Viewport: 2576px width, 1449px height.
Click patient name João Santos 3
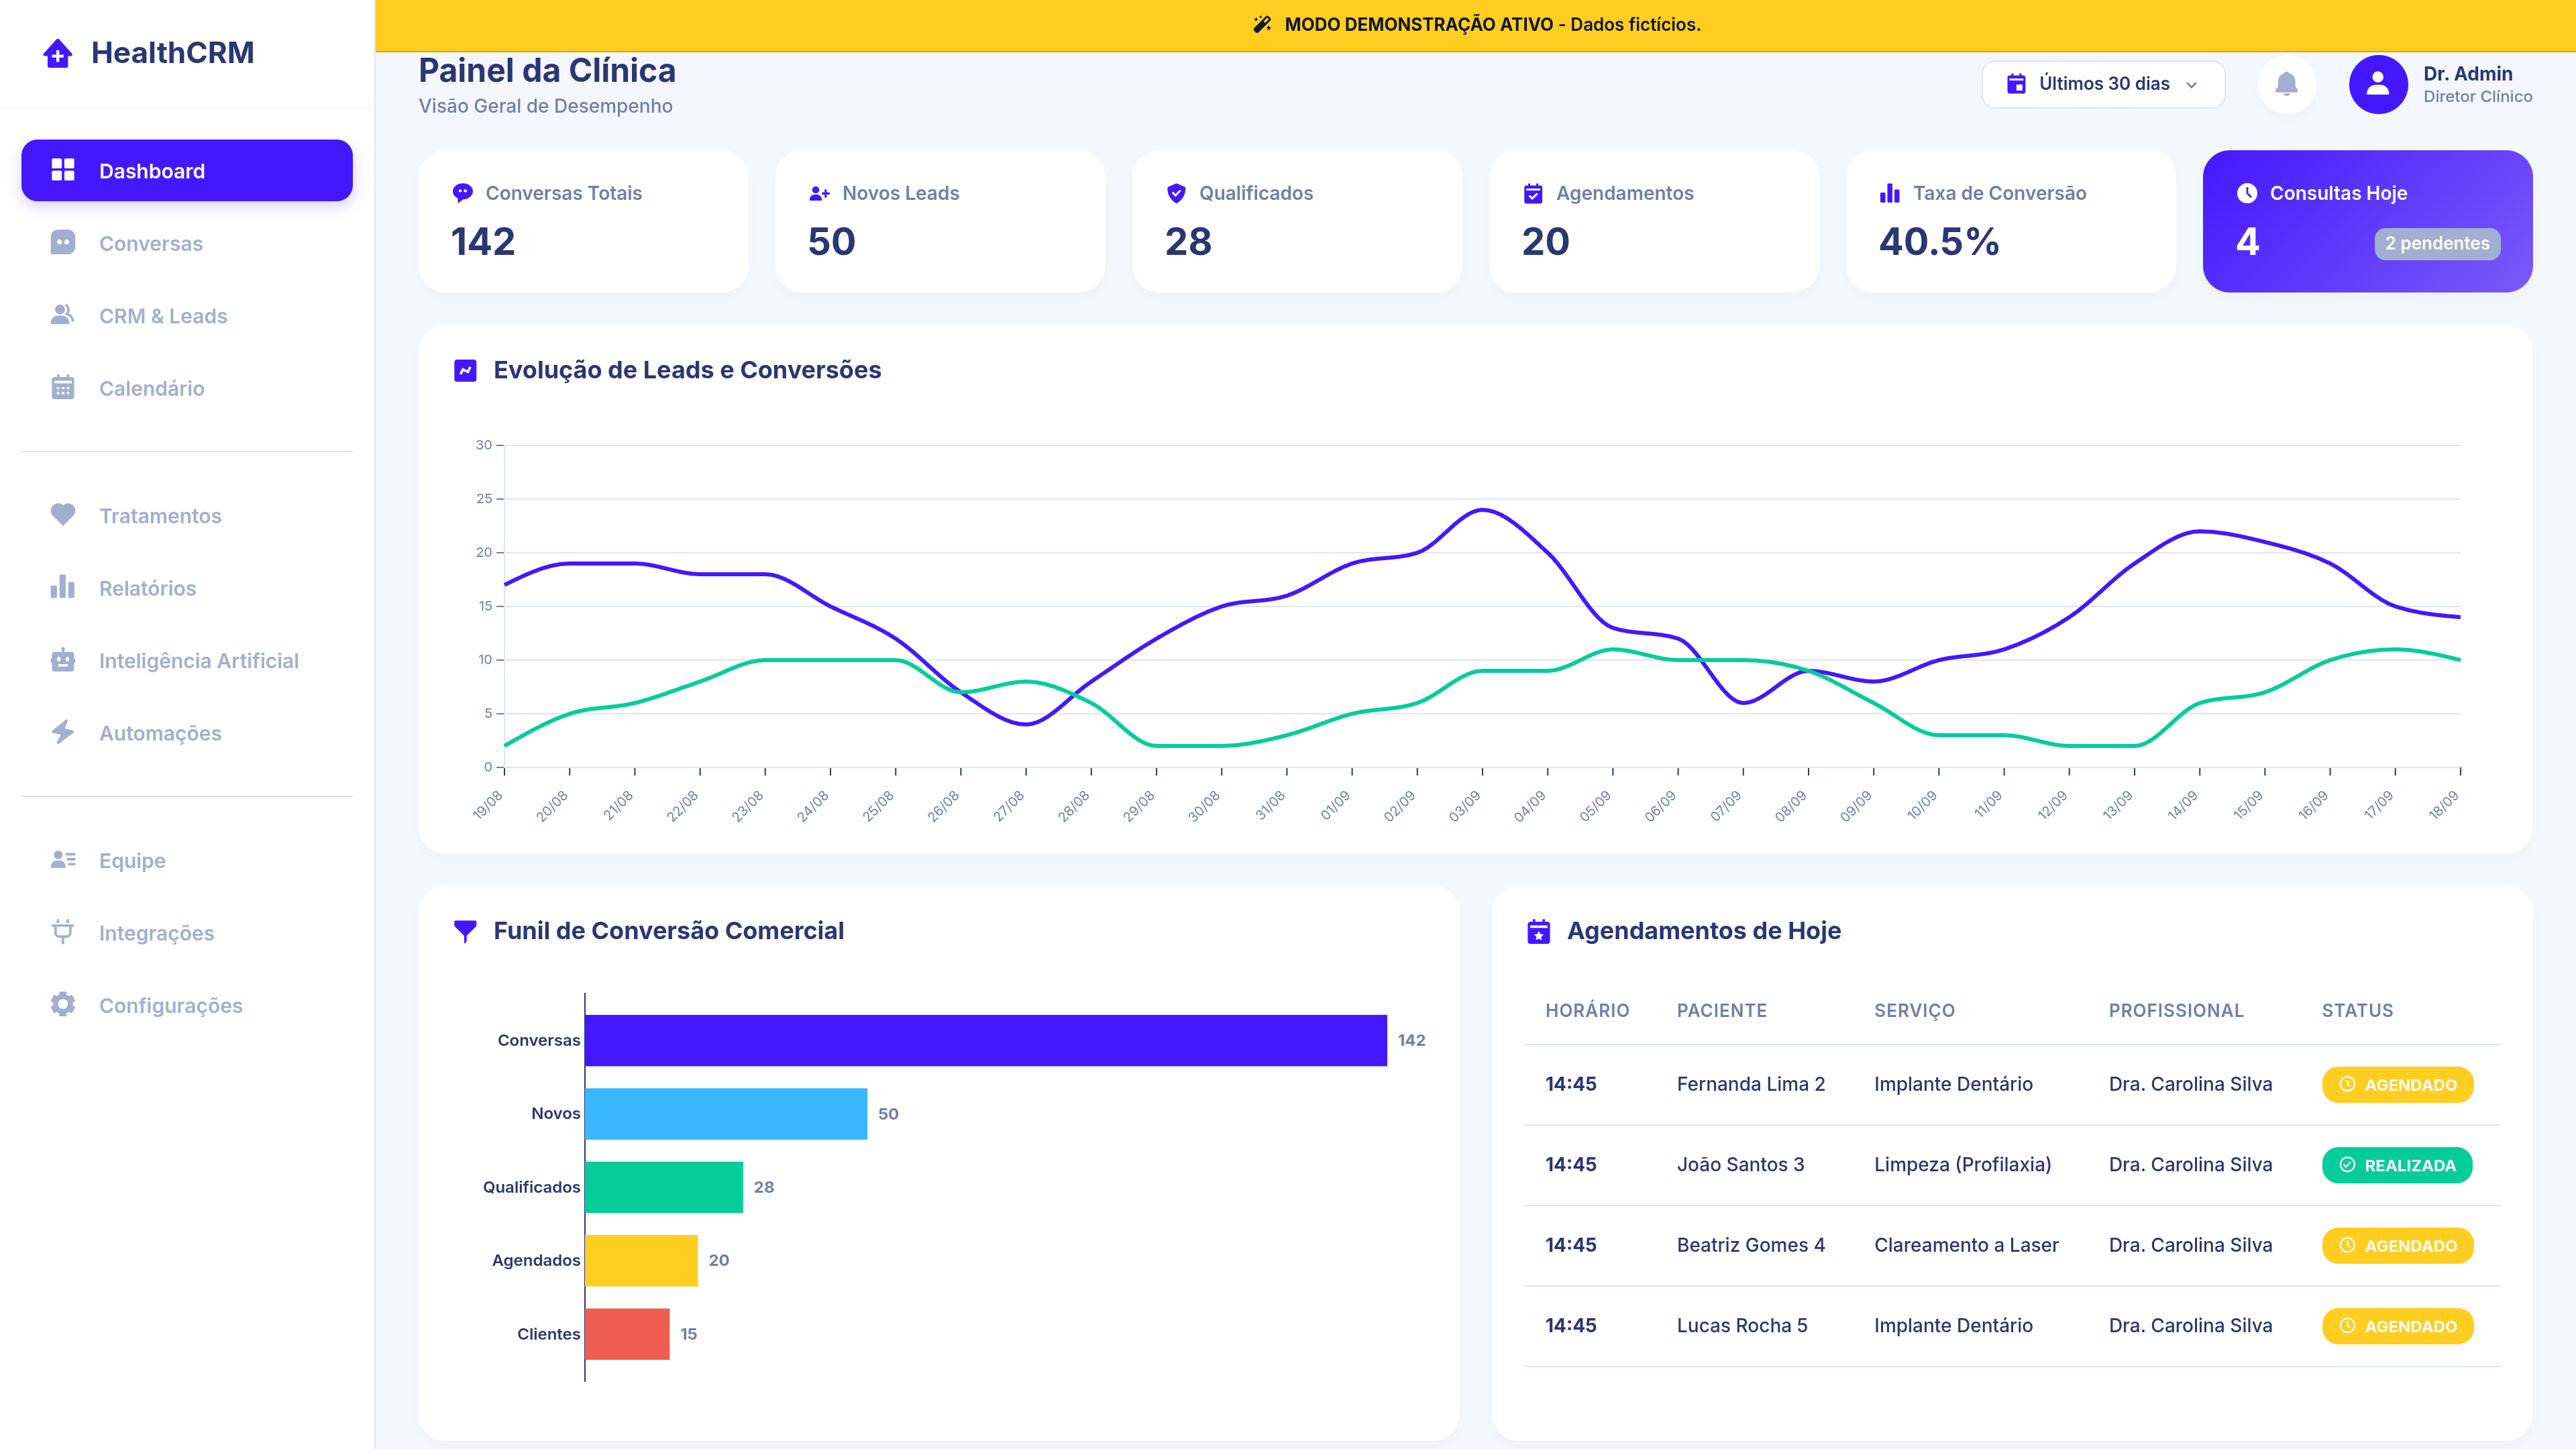point(1741,1164)
